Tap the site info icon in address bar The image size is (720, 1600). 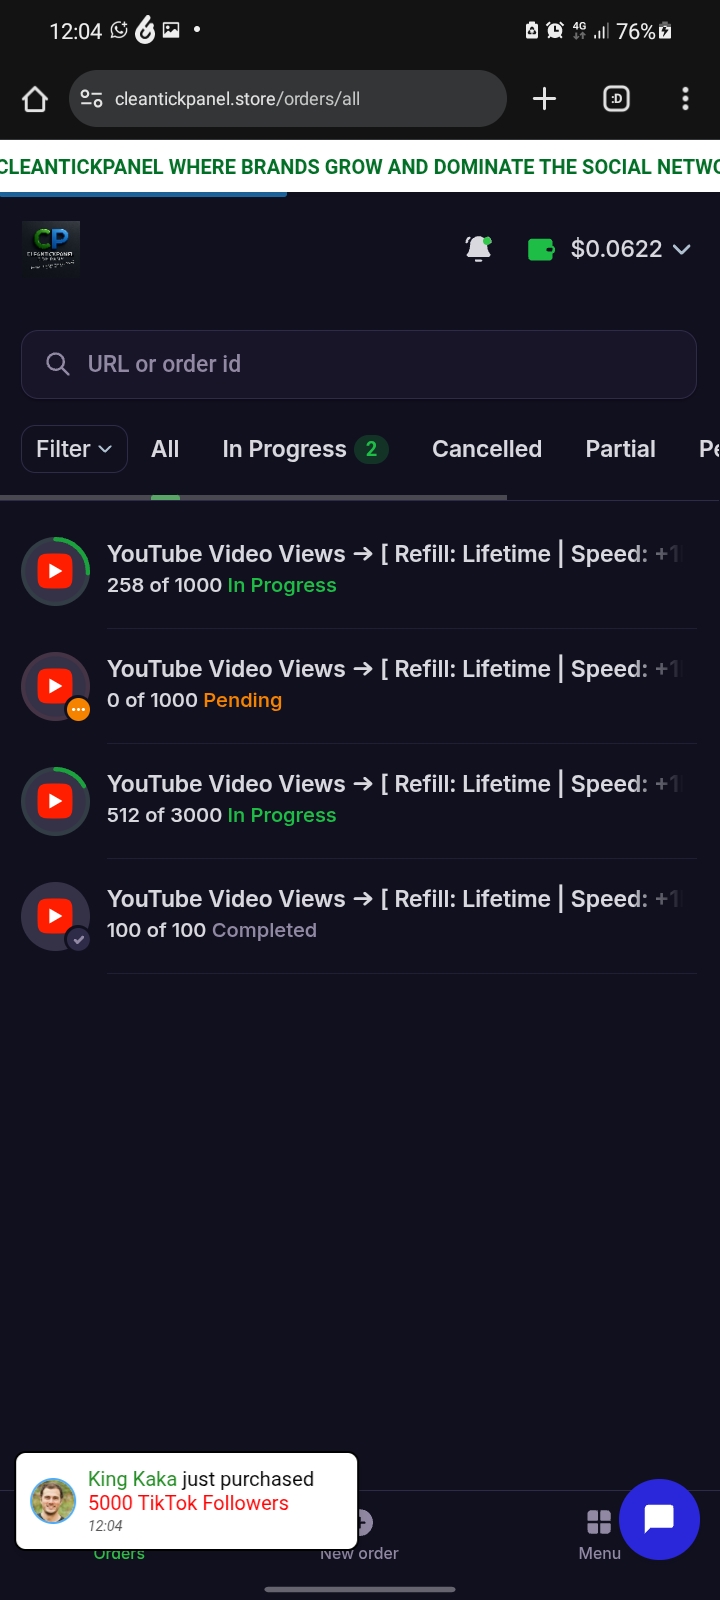pos(92,99)
